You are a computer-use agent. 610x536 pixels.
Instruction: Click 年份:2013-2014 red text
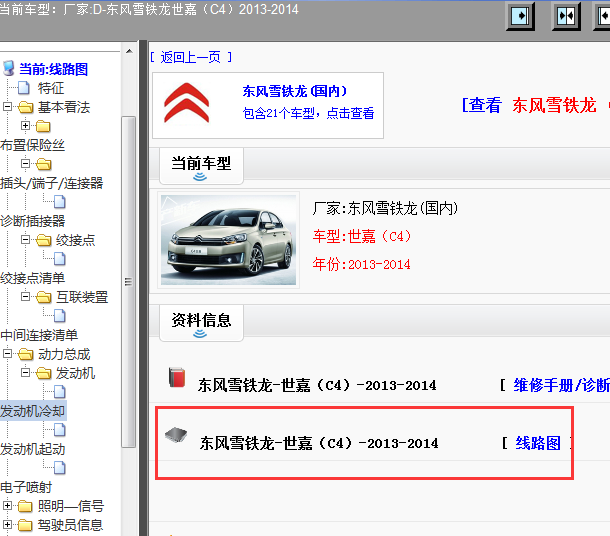pos(361,264)
